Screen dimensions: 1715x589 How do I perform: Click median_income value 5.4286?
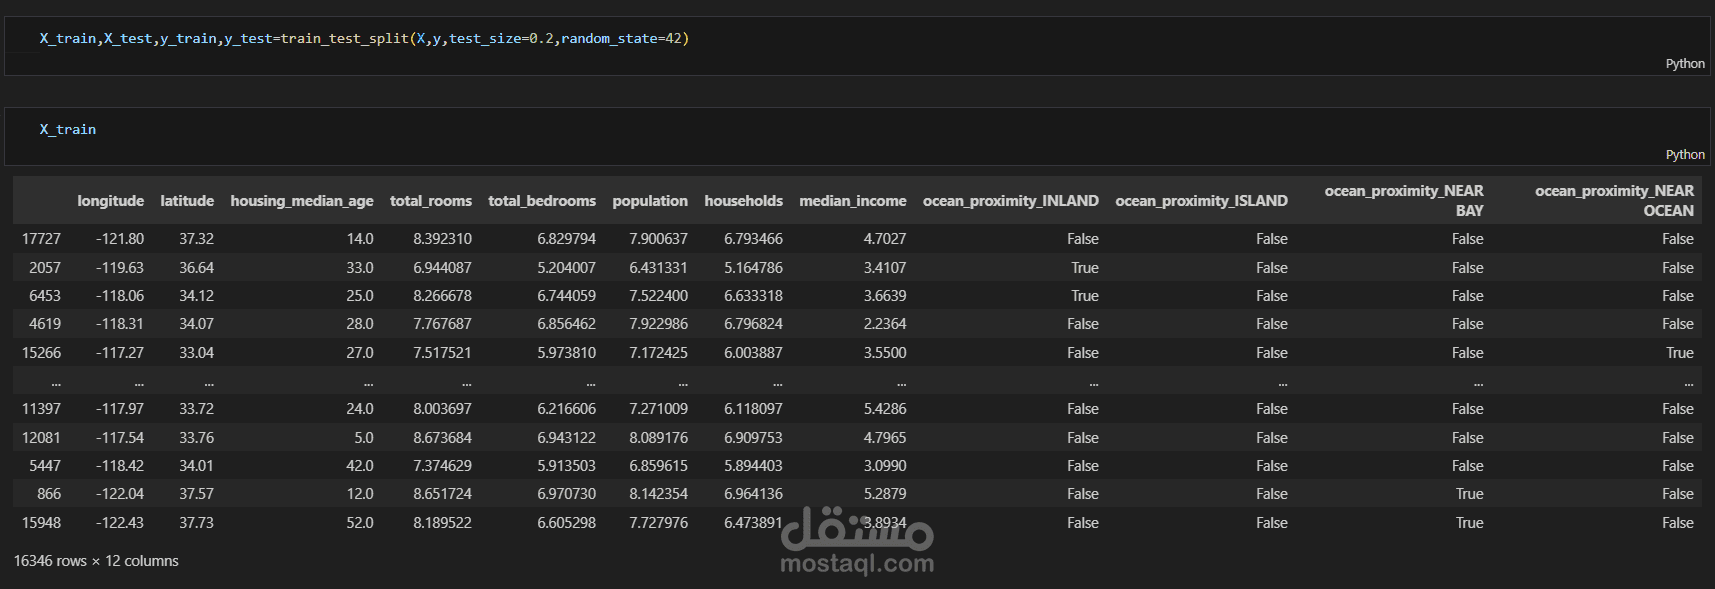point(885,409)
